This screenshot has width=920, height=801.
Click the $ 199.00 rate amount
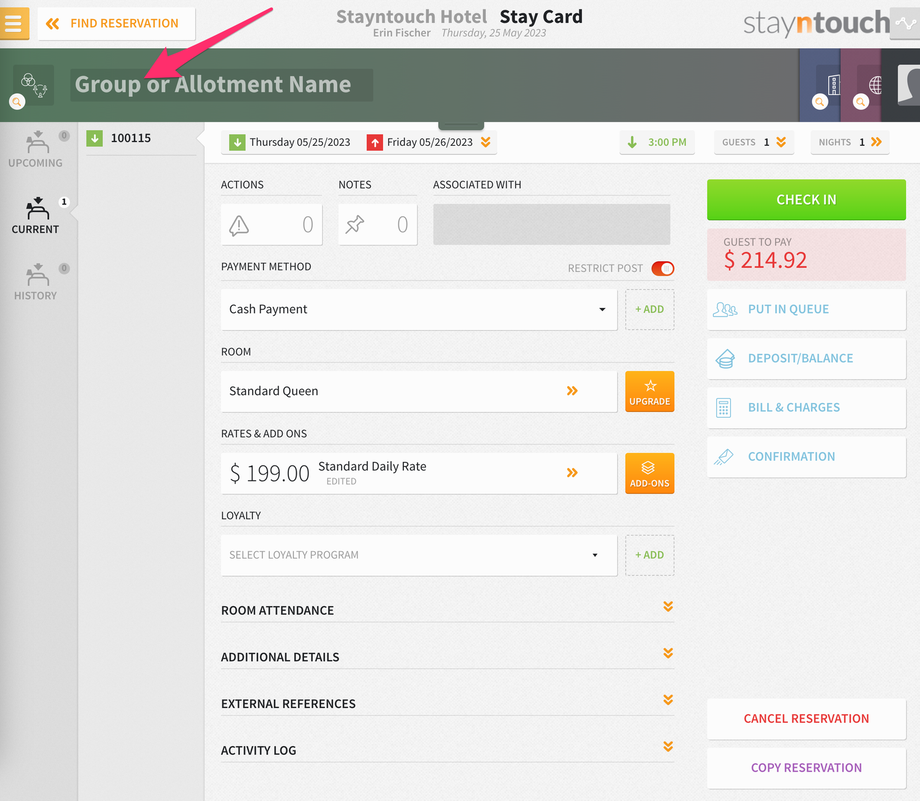[269, 473]
